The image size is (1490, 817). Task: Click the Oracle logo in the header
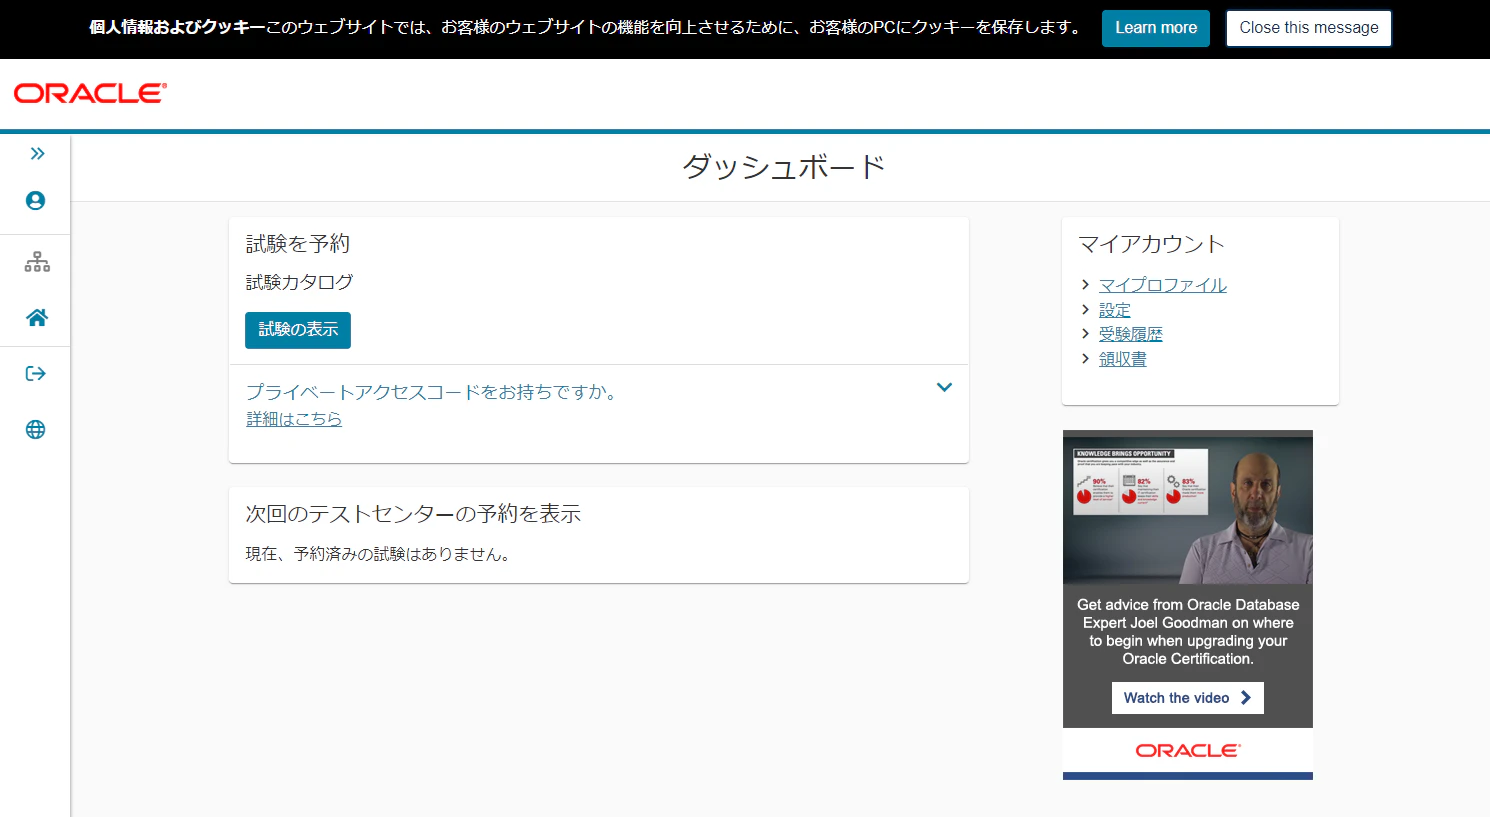pos(90,93)
